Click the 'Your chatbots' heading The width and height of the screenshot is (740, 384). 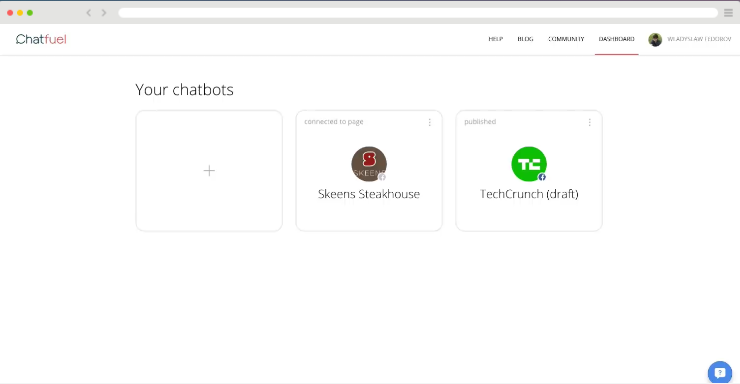[185, 90]
